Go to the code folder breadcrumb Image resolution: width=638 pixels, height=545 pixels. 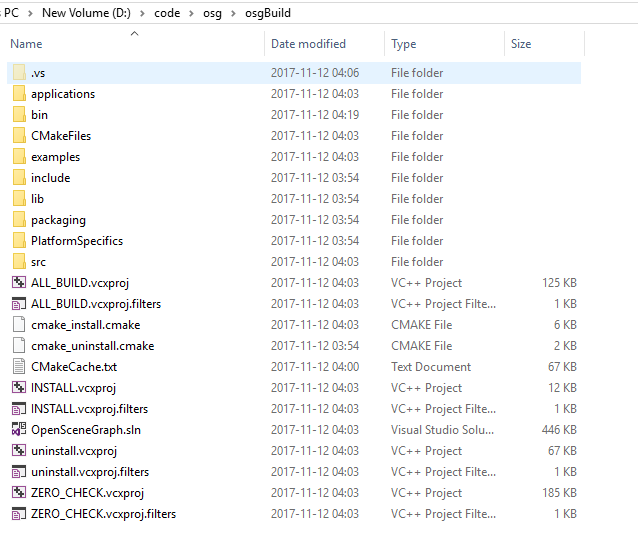(167, 13)
